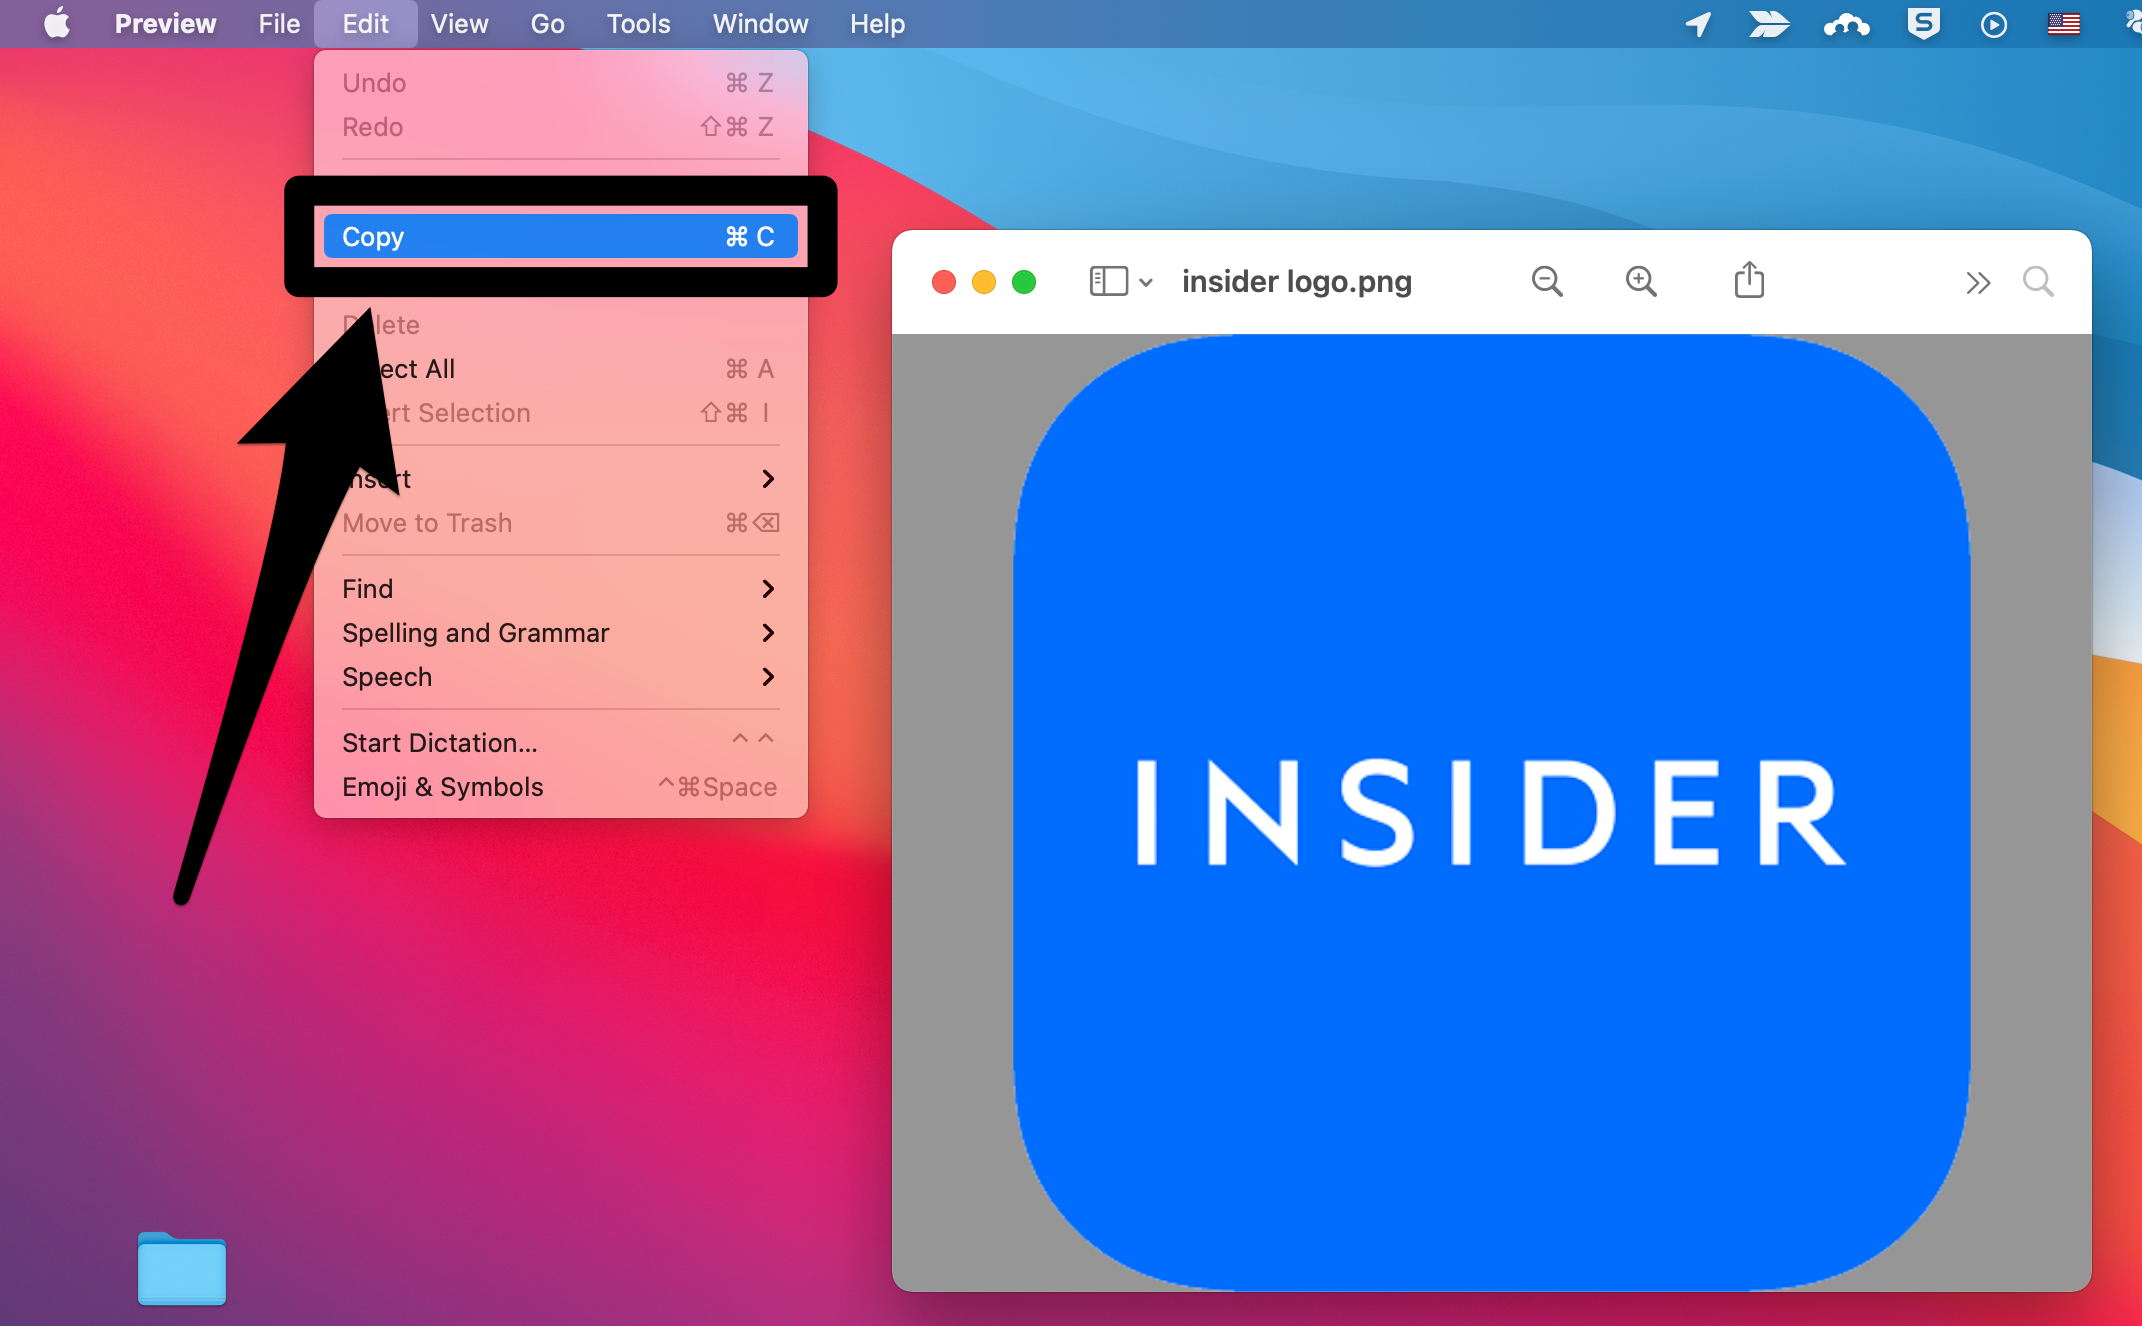Expand the Insert submenu

click(x=554, y=477)
